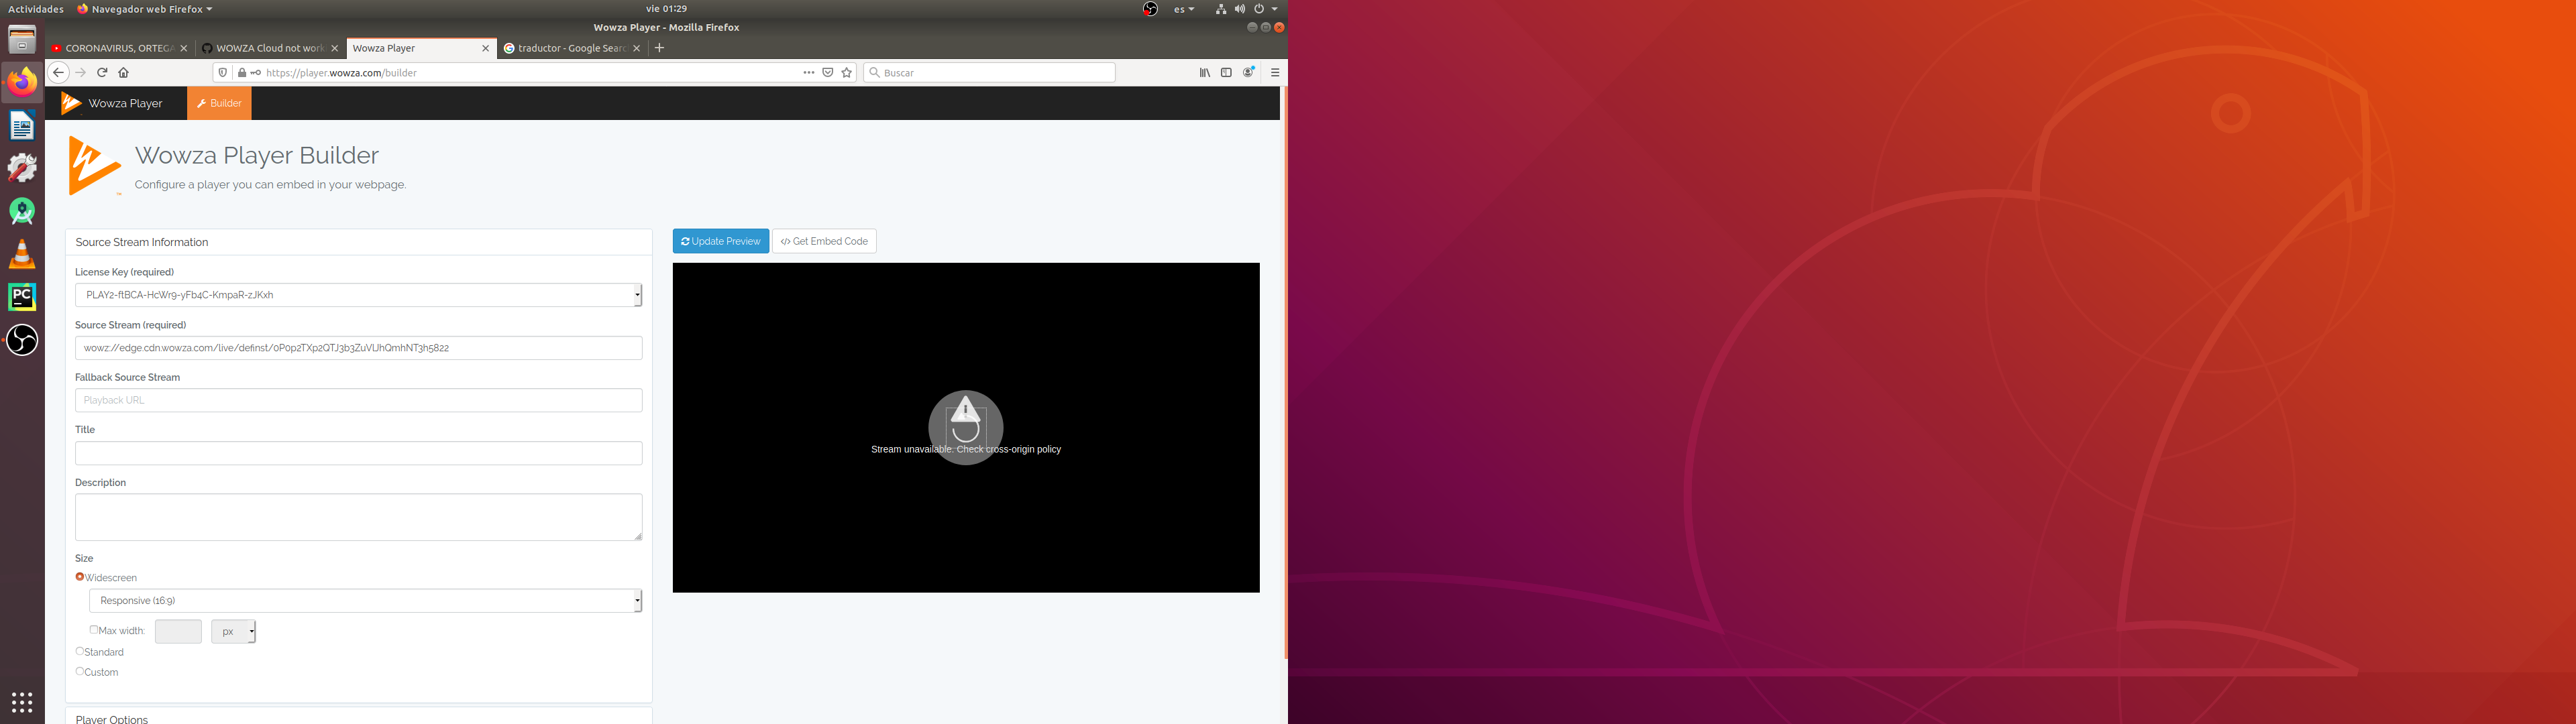Click the Get Embed Code button
This screenshot has width=2576, height=724.
click(824, 241)
